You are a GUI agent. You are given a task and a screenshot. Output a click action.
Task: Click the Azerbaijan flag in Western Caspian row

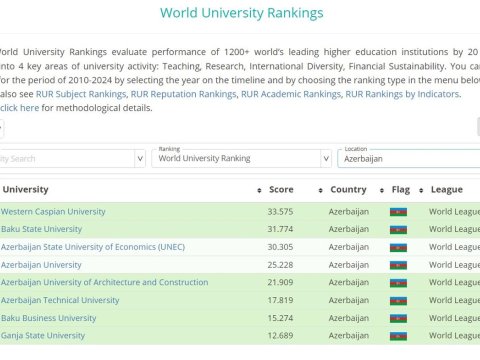(x=398, y=212)
